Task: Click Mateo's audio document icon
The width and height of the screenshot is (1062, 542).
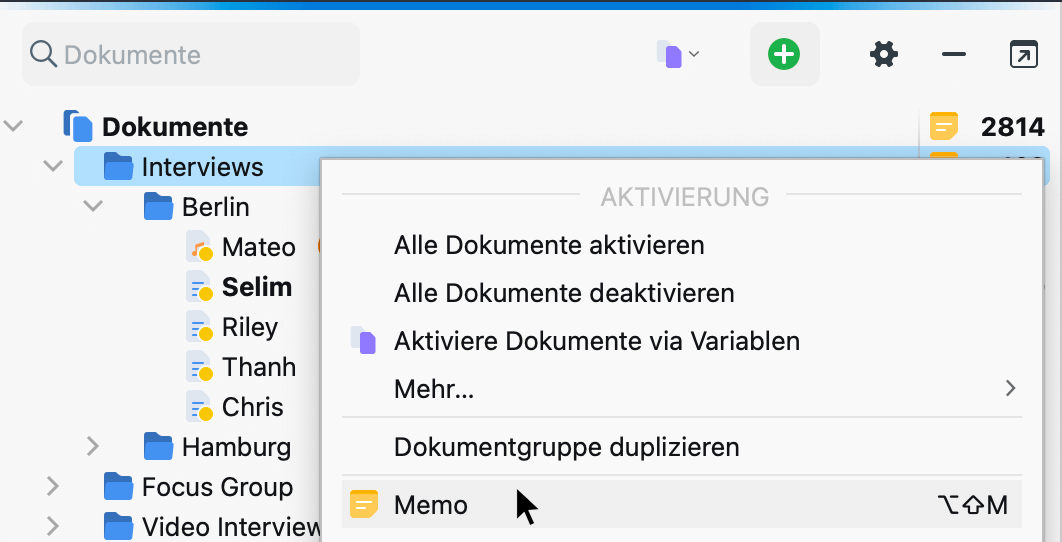Action: (200, 247)
